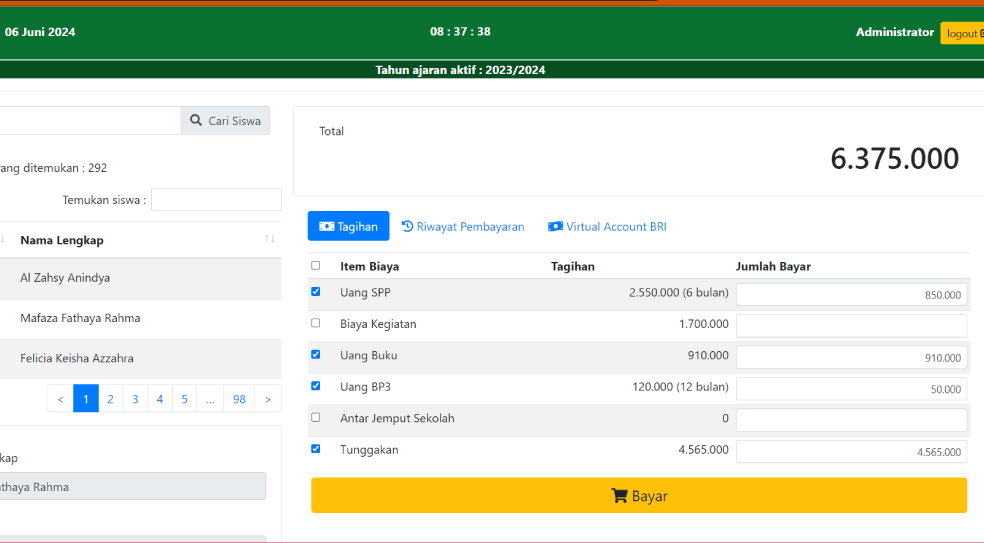Go to previous page arrow in pagination
The height and width of the screenshot is (543, 984).
point(60,399)
